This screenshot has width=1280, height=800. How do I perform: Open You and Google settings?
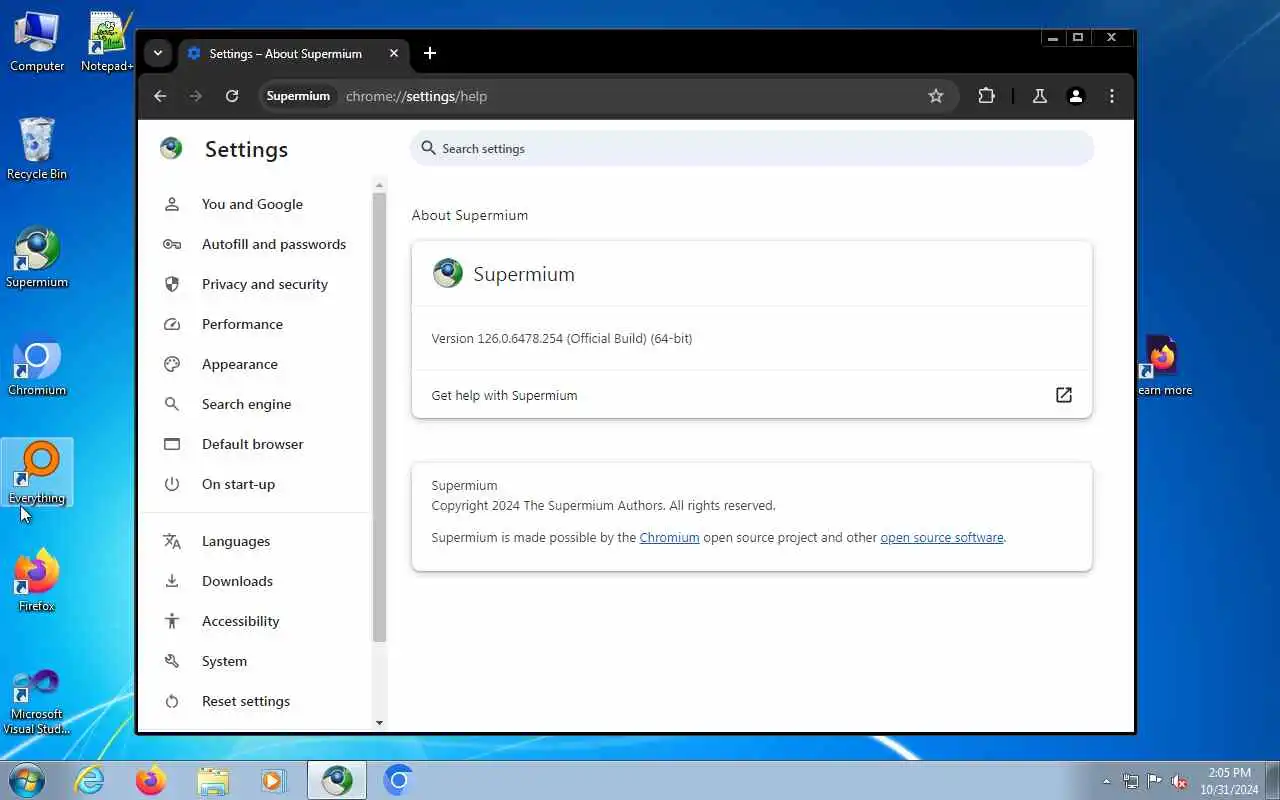pos(252,204)
